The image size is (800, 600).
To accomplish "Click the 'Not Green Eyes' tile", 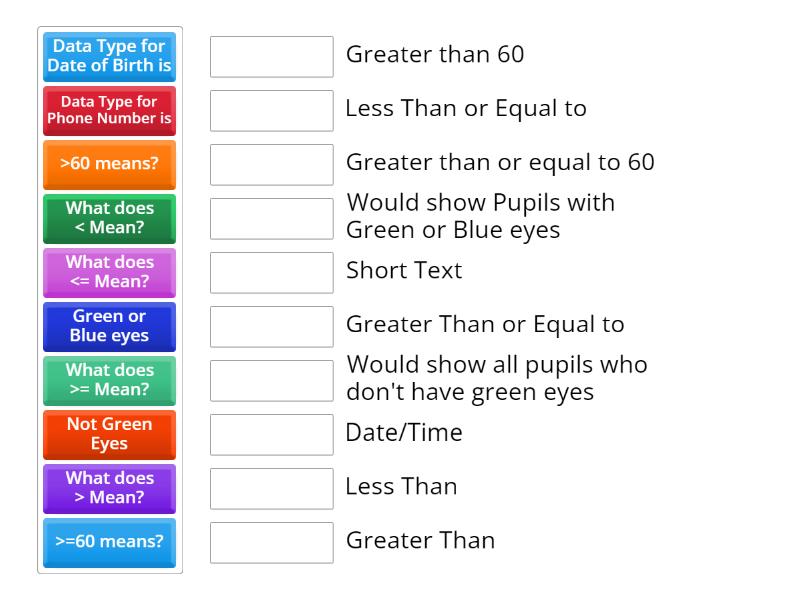I will tap(110, 434).
